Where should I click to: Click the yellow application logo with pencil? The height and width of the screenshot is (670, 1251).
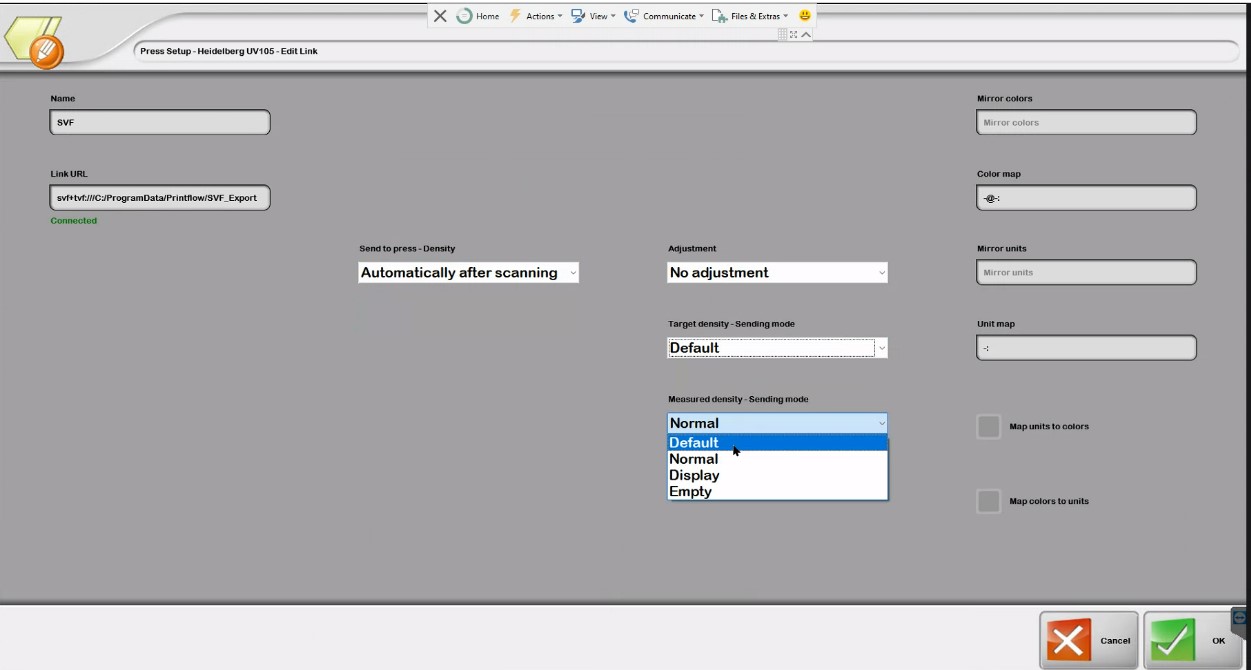(x=36, y=43)
